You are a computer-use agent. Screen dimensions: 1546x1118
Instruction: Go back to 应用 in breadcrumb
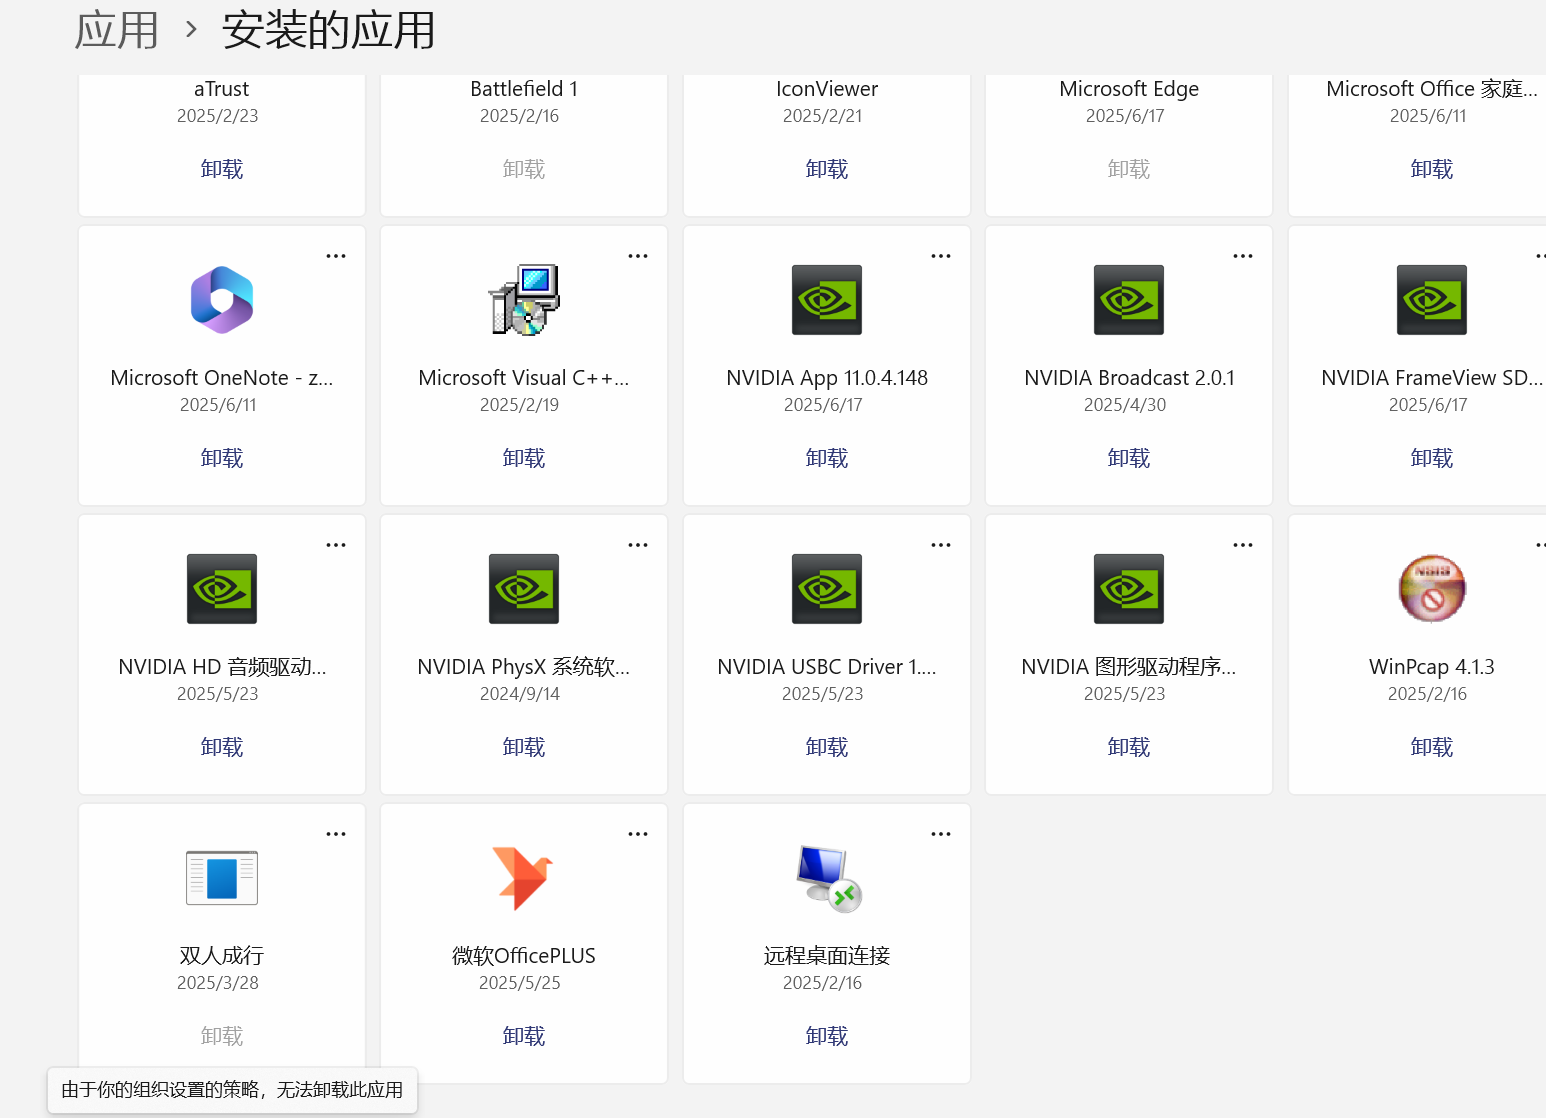(x=117, y=30)
